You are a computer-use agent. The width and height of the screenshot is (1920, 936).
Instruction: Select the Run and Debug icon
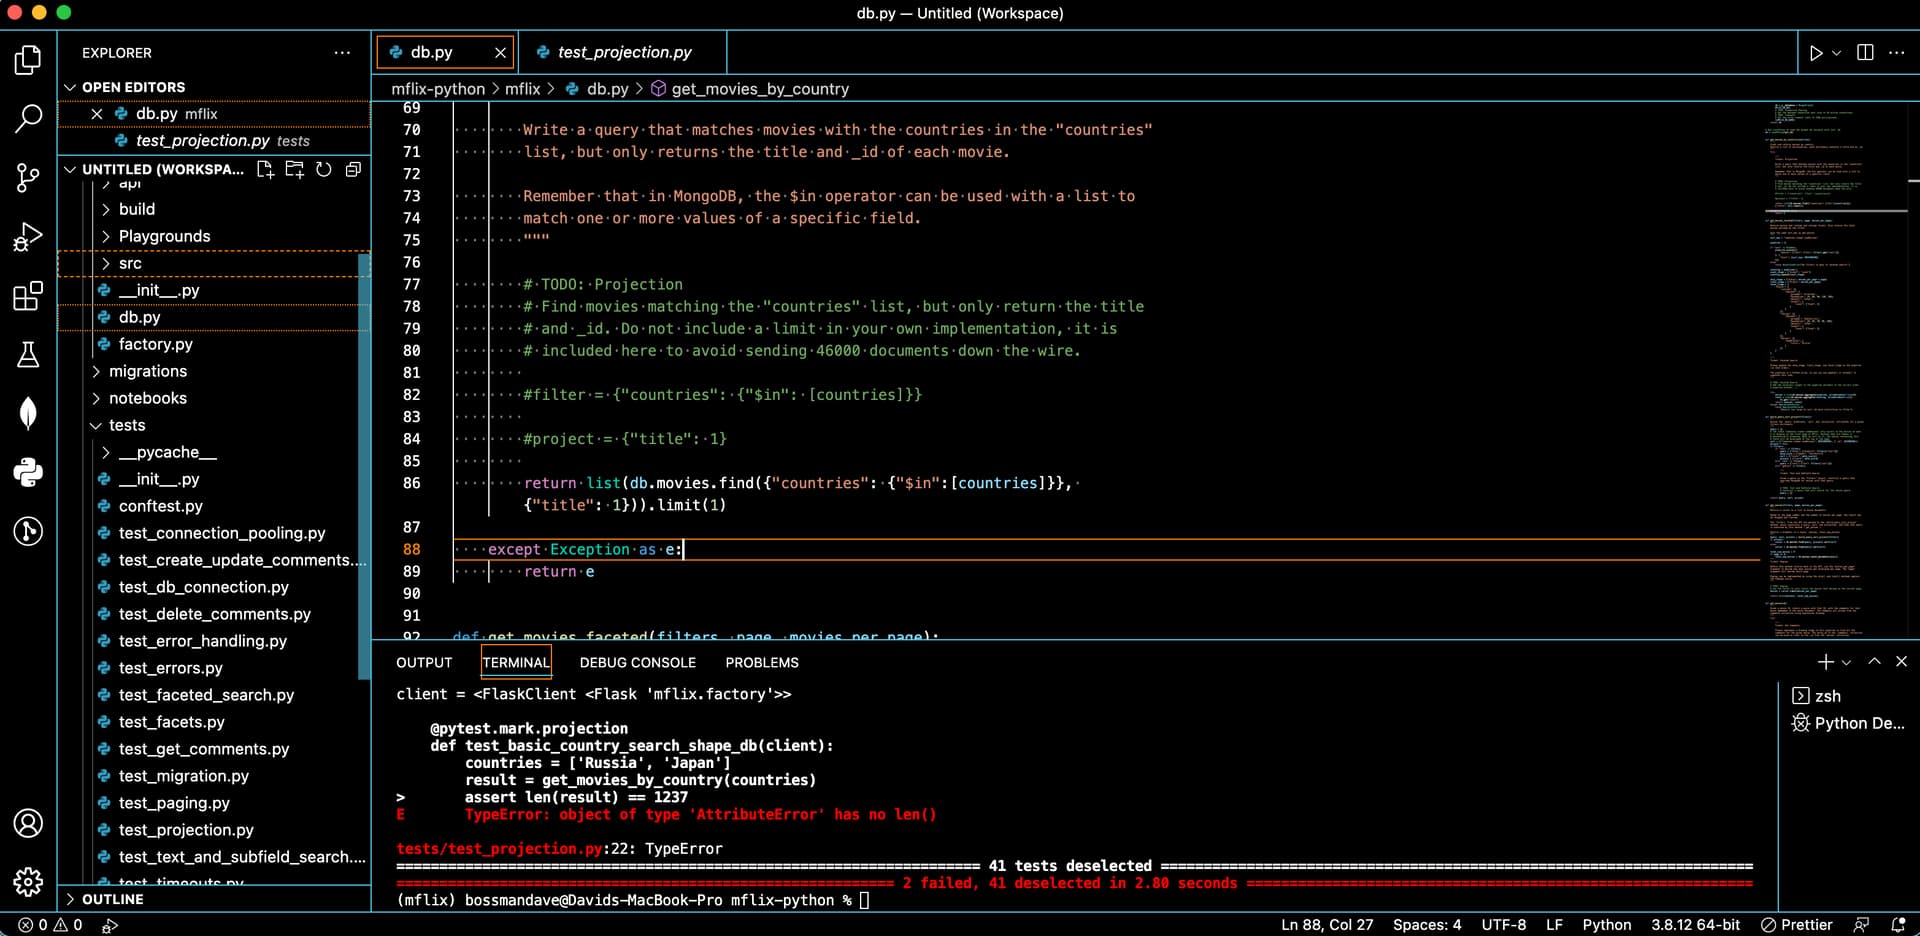[27, 237]
